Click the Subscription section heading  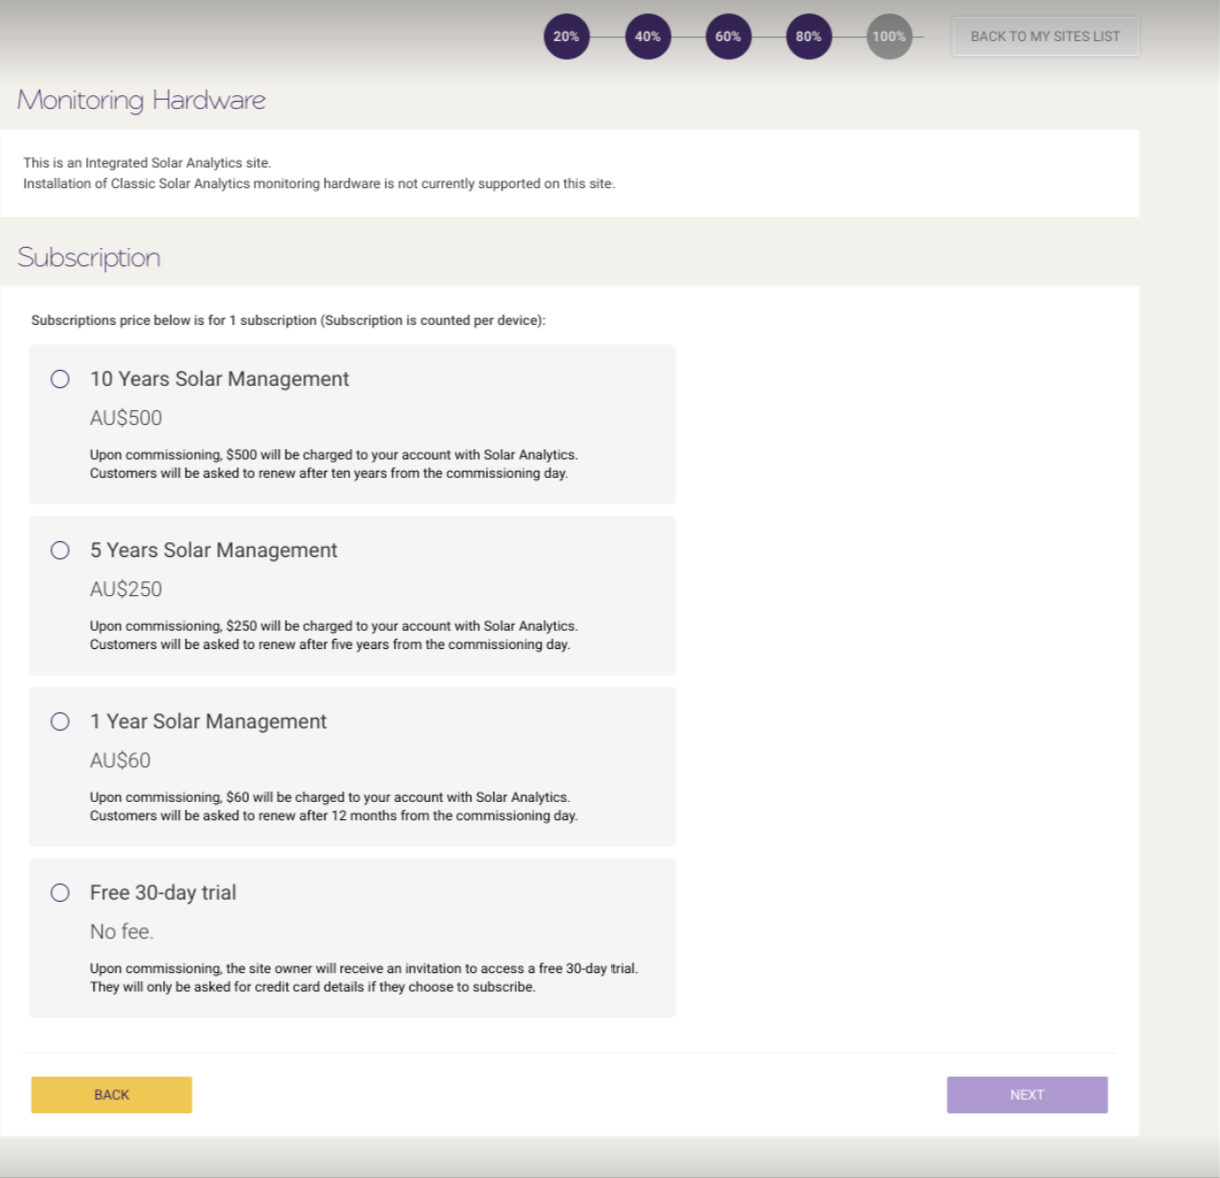[x=89, y=257]
